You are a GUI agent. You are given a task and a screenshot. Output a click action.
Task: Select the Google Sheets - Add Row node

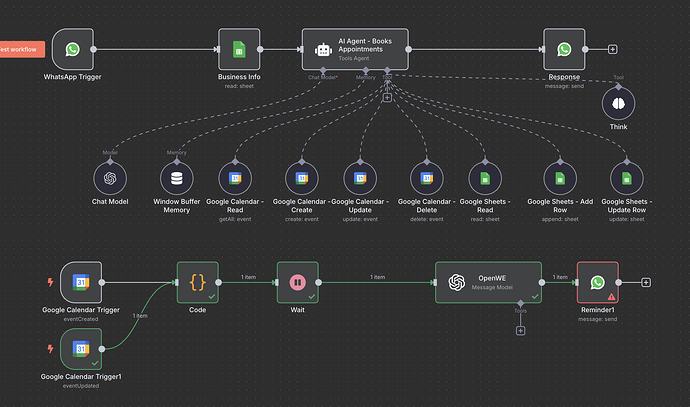click(560, 178)
